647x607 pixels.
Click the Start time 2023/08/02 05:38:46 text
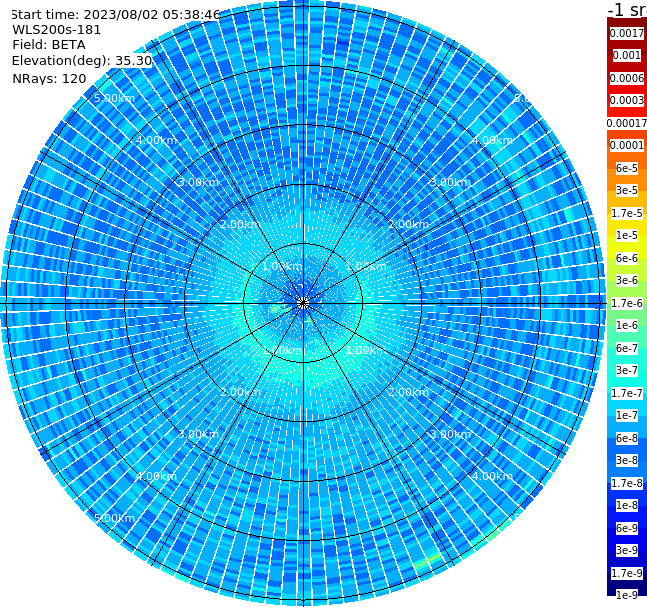[115, 15]
